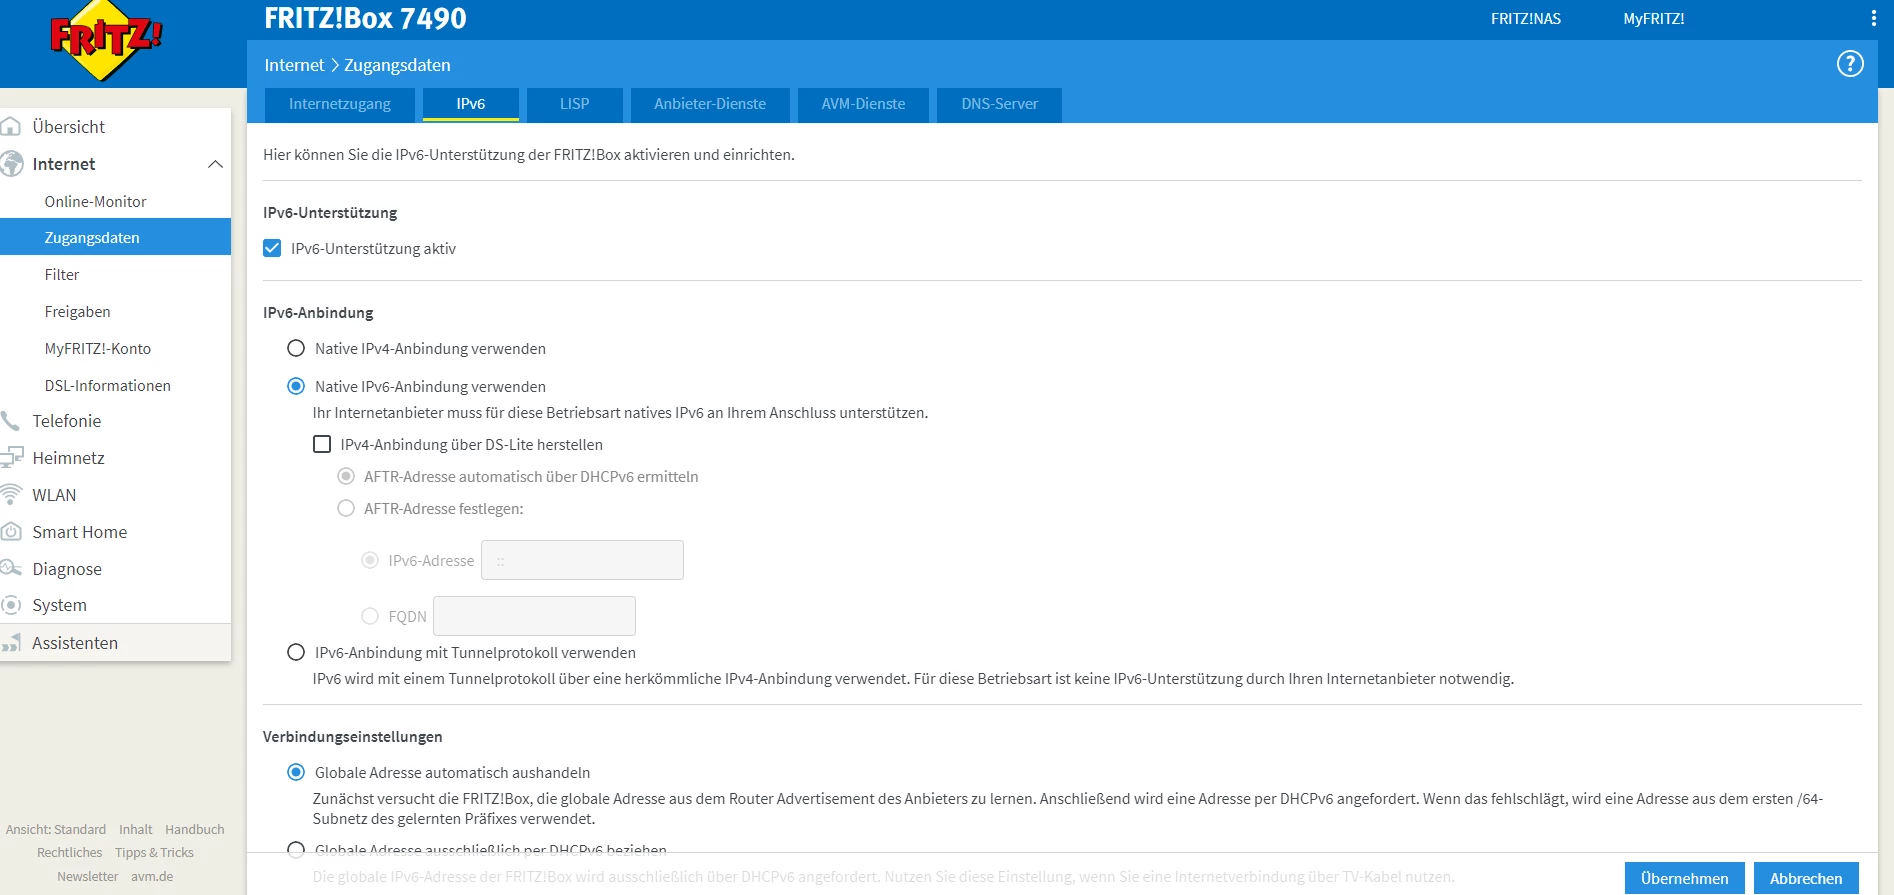Open the help question mark icon

coord(1850,64)
